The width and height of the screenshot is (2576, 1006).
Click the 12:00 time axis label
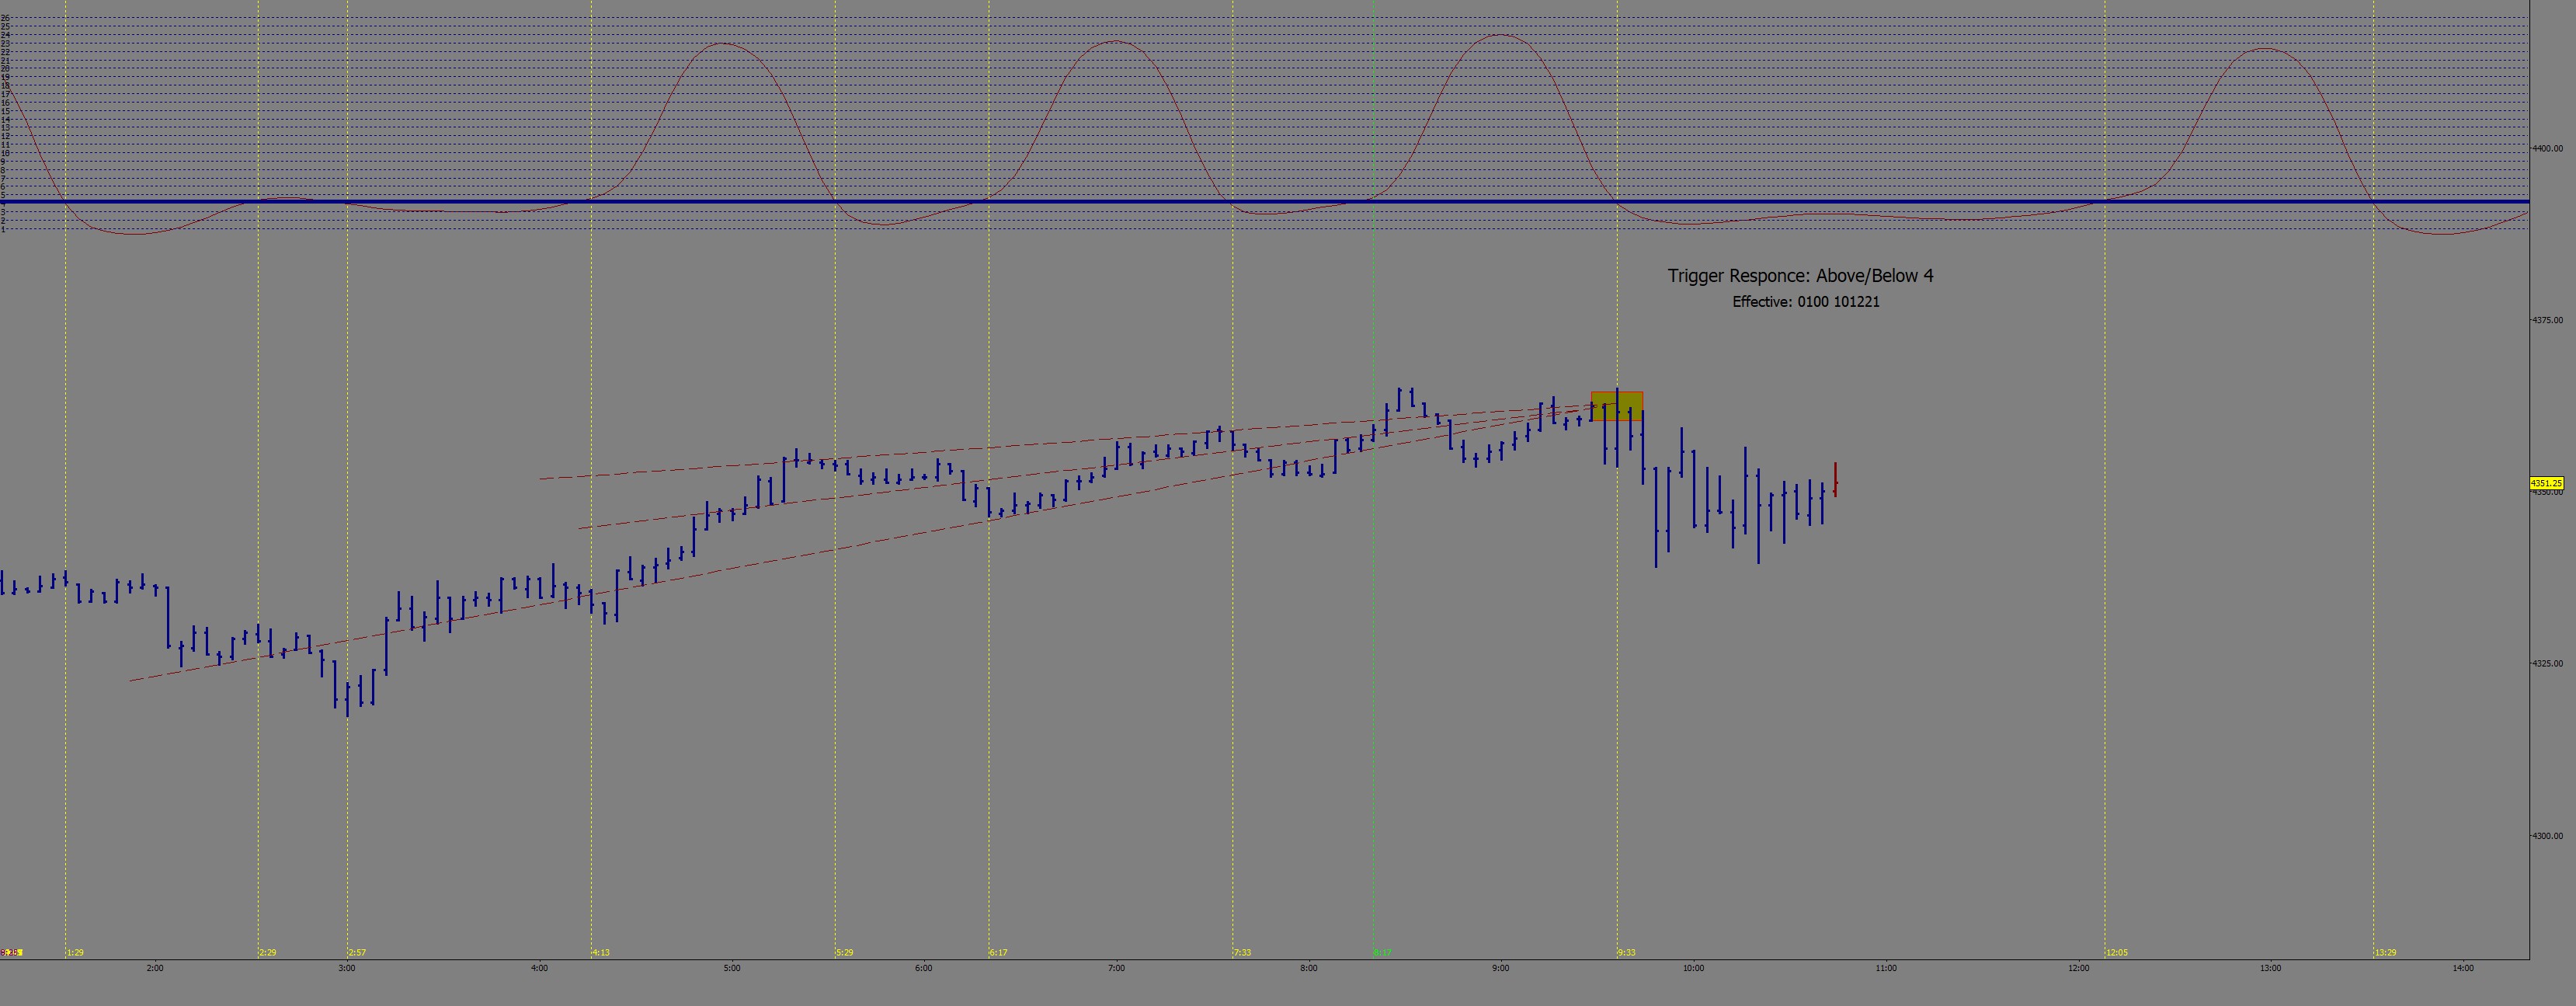[2079, 968]
